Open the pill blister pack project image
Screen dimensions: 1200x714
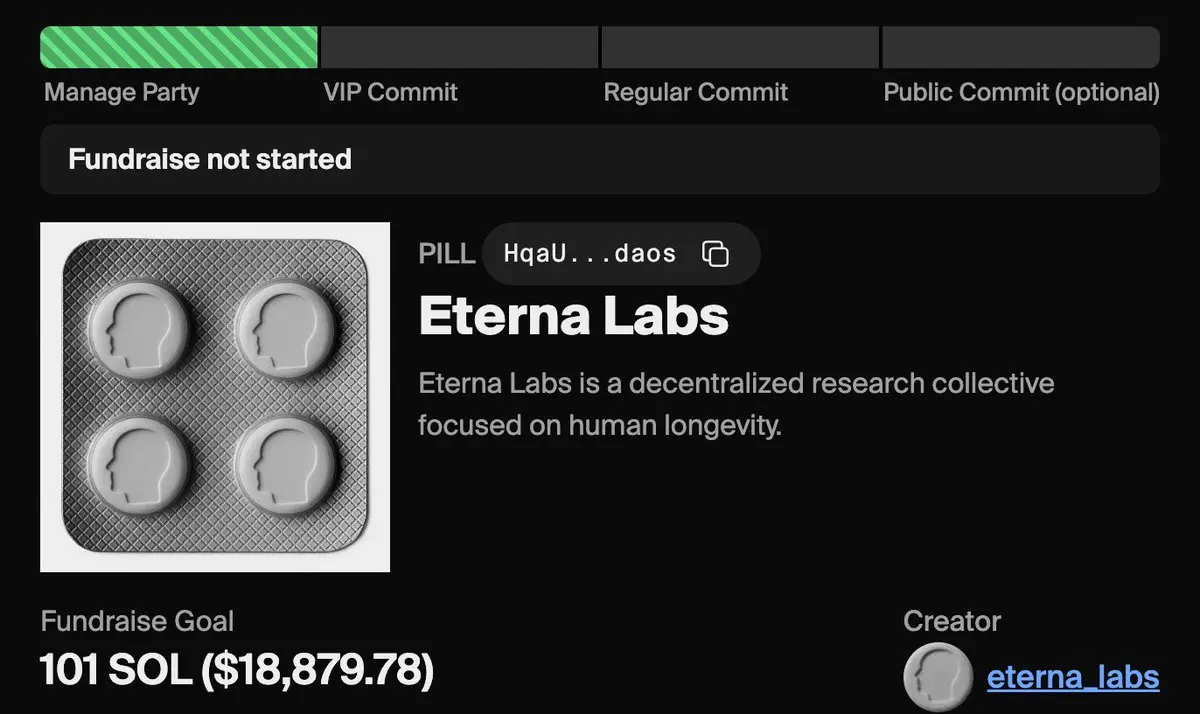click(x=215, y=397)
